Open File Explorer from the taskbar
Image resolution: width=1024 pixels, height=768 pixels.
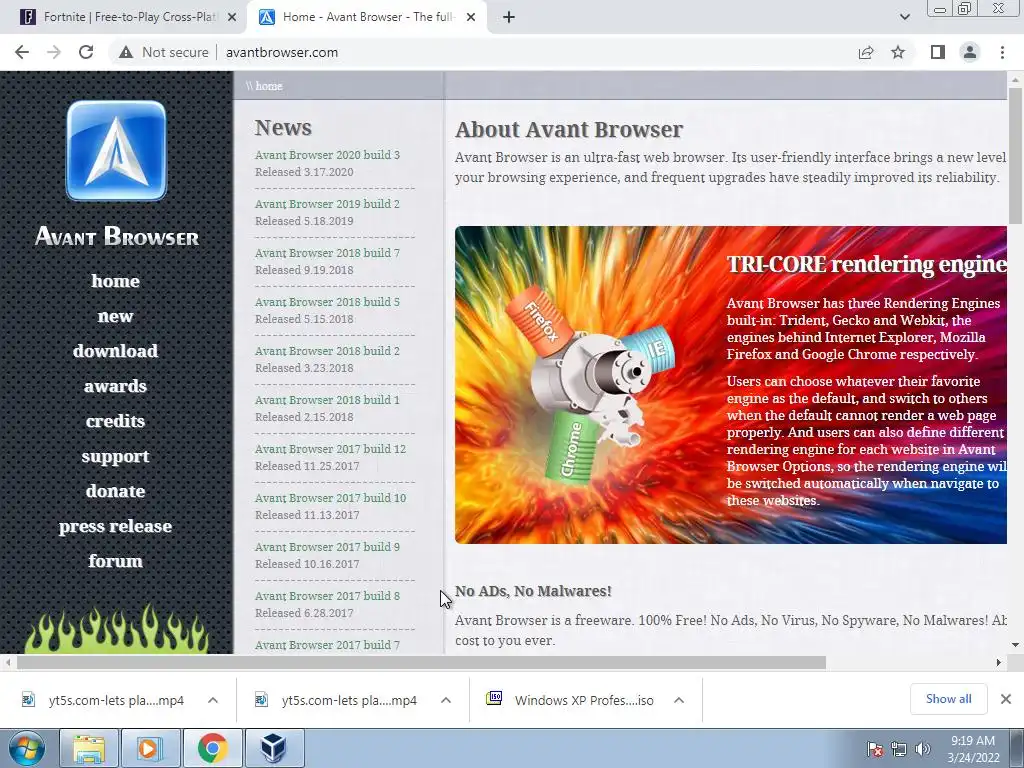89,748
